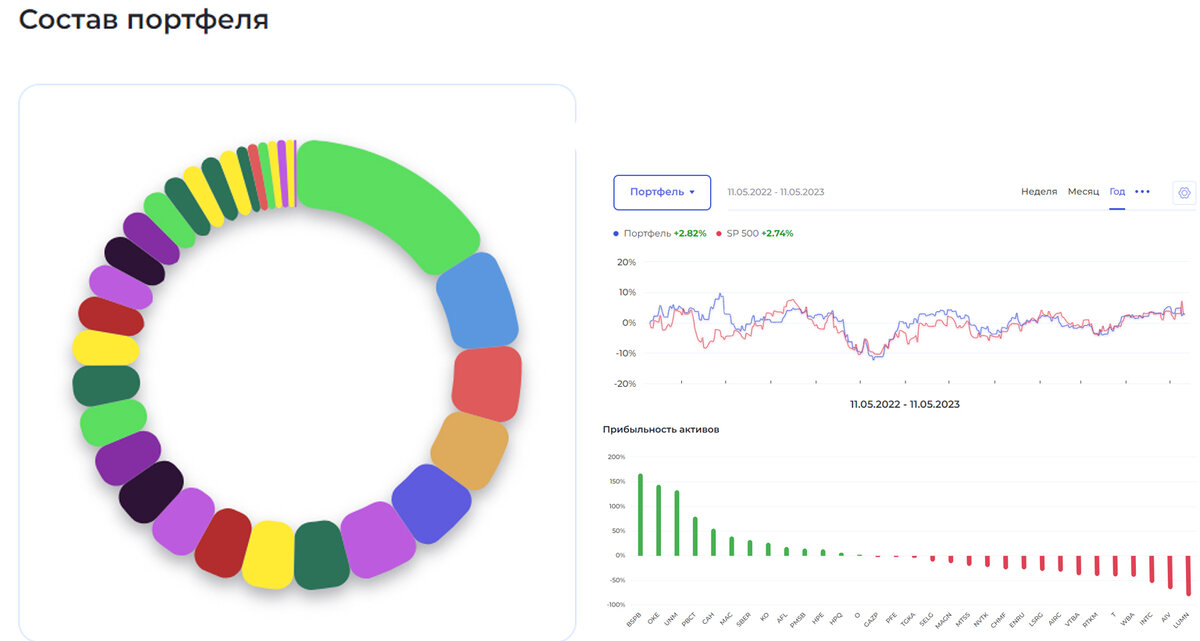Click the Прибыльность активов heading

pos(661,429)
